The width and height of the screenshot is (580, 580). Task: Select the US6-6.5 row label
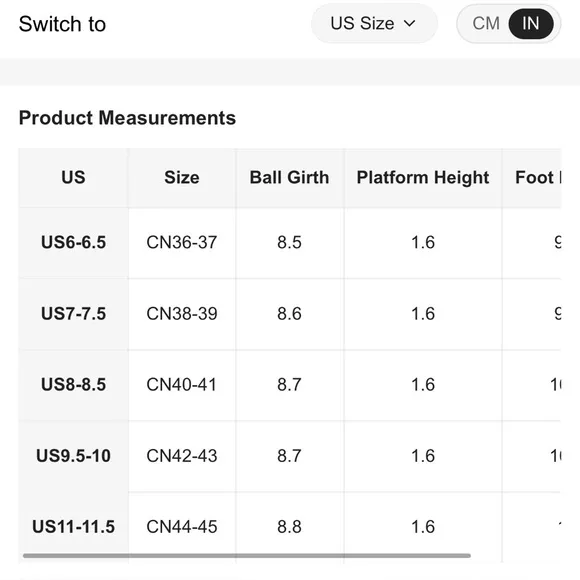pos(73,243)
